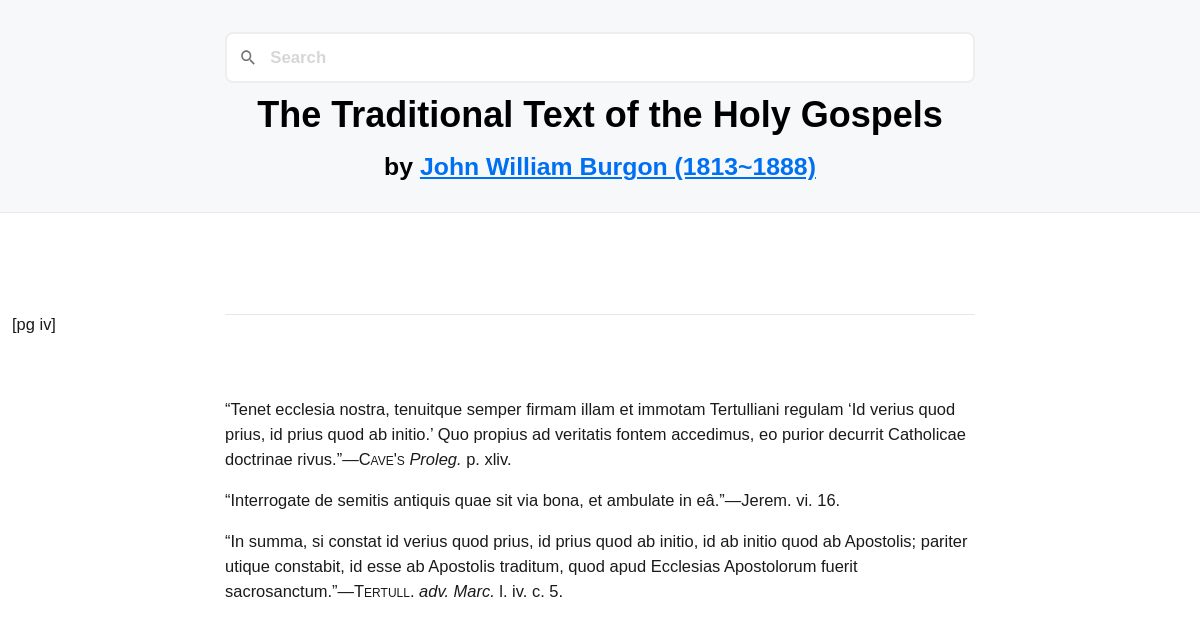
Task: Click the "(1813~1888)" dates in author link
Action: click(x=746, y=166)
